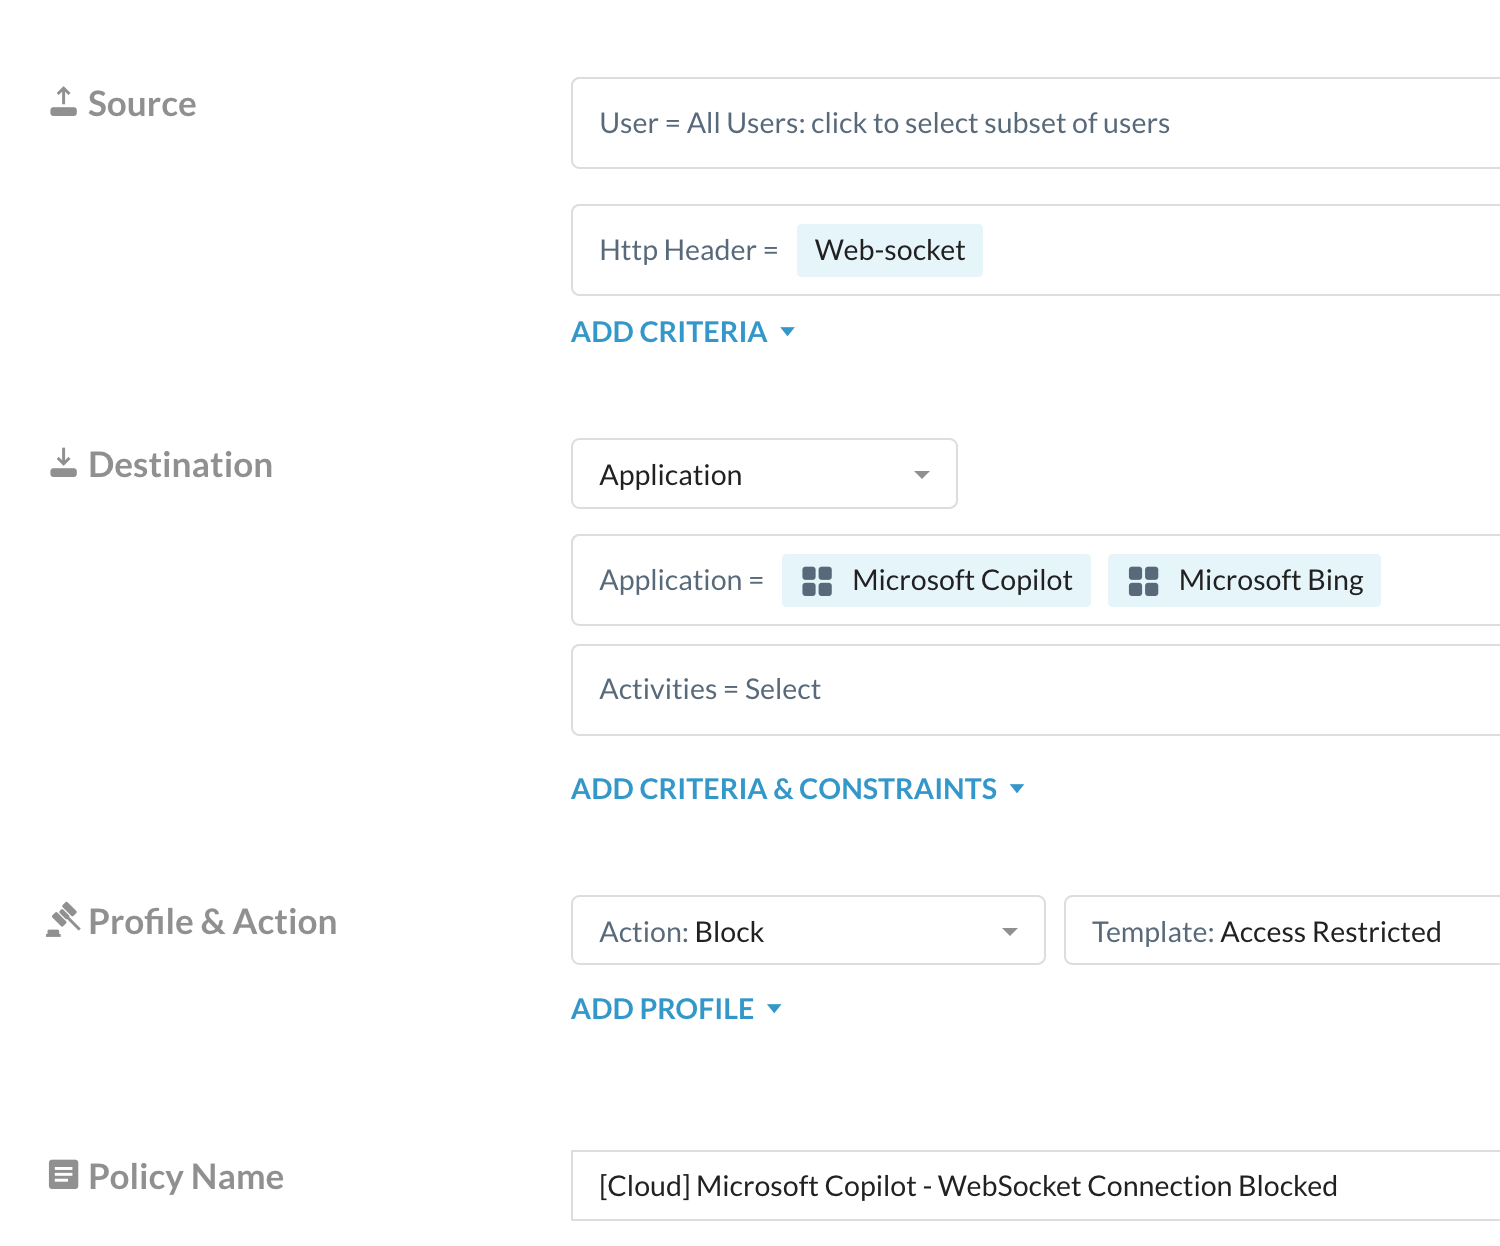Click the Source upload icon
The width and height of the screenshot is (1500, 1246).
[63, 102]
